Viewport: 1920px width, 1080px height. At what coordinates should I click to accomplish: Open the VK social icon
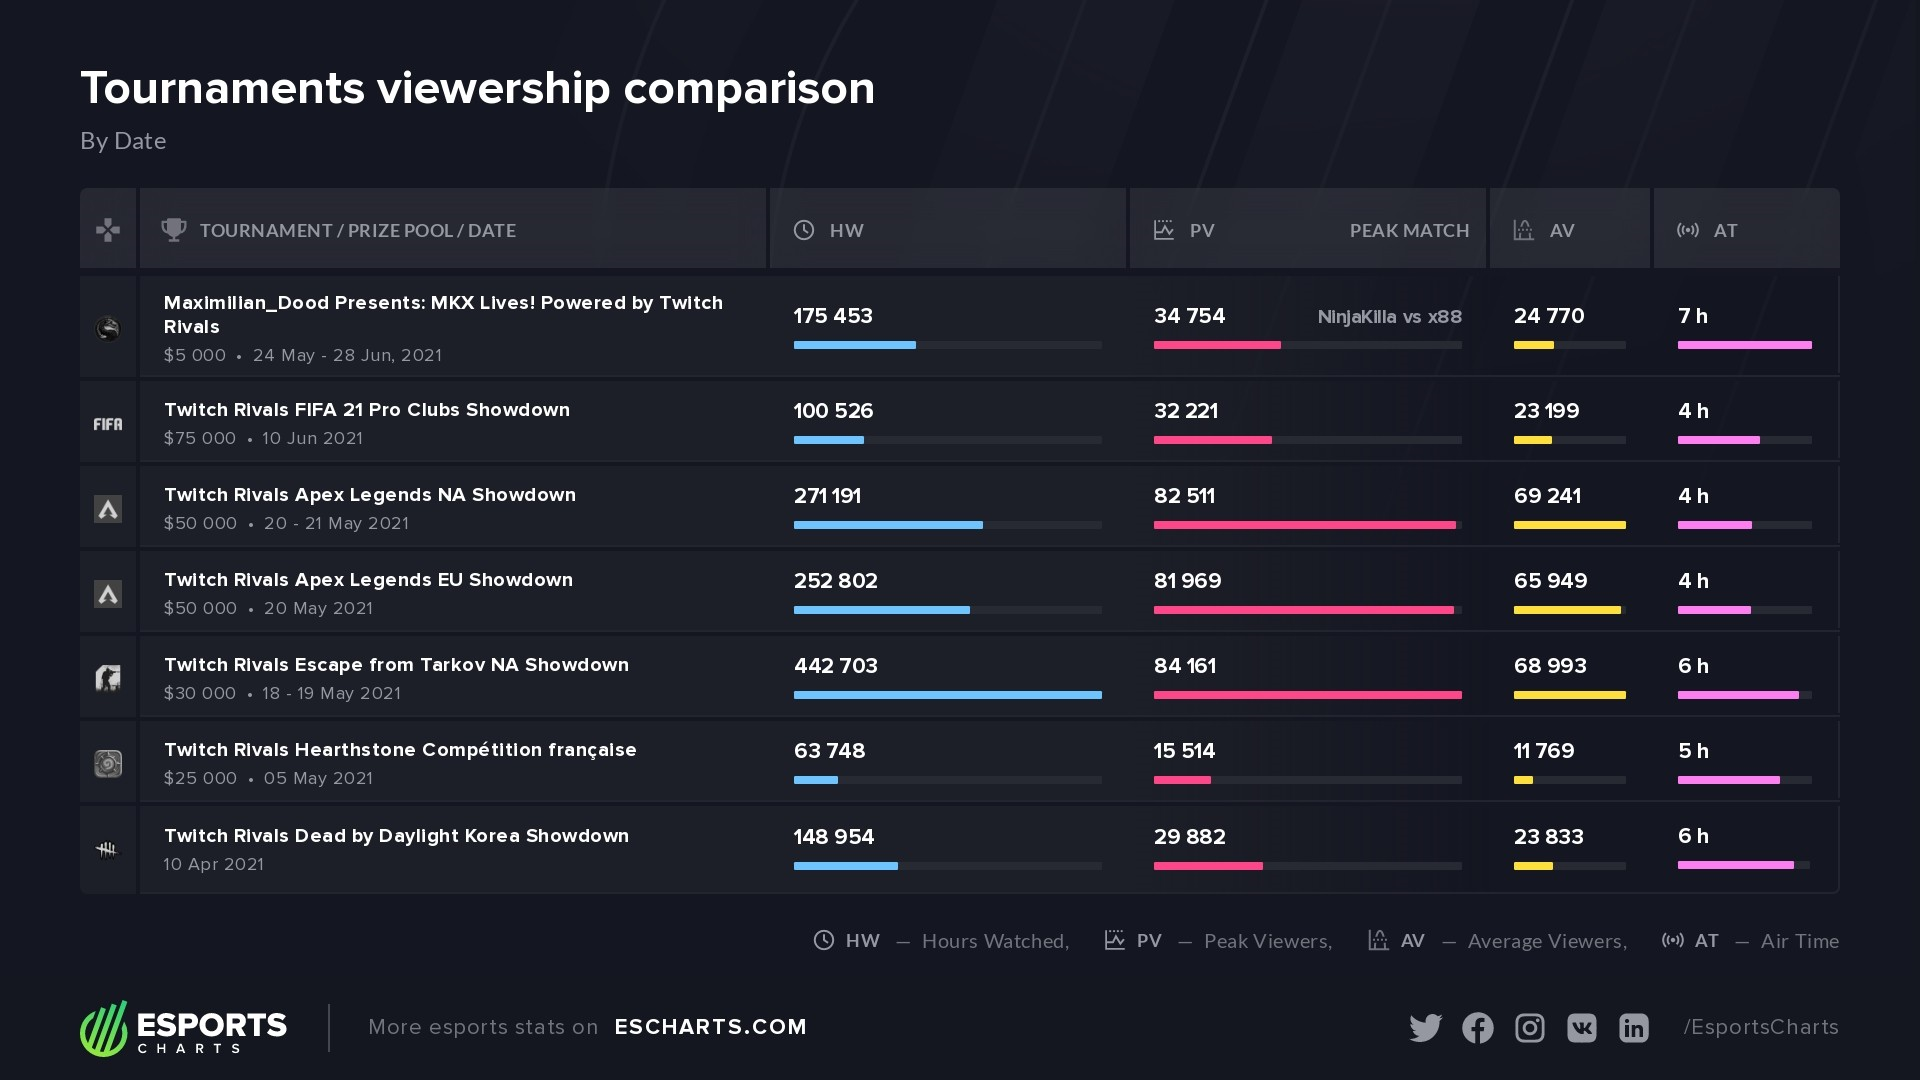1581,1028
